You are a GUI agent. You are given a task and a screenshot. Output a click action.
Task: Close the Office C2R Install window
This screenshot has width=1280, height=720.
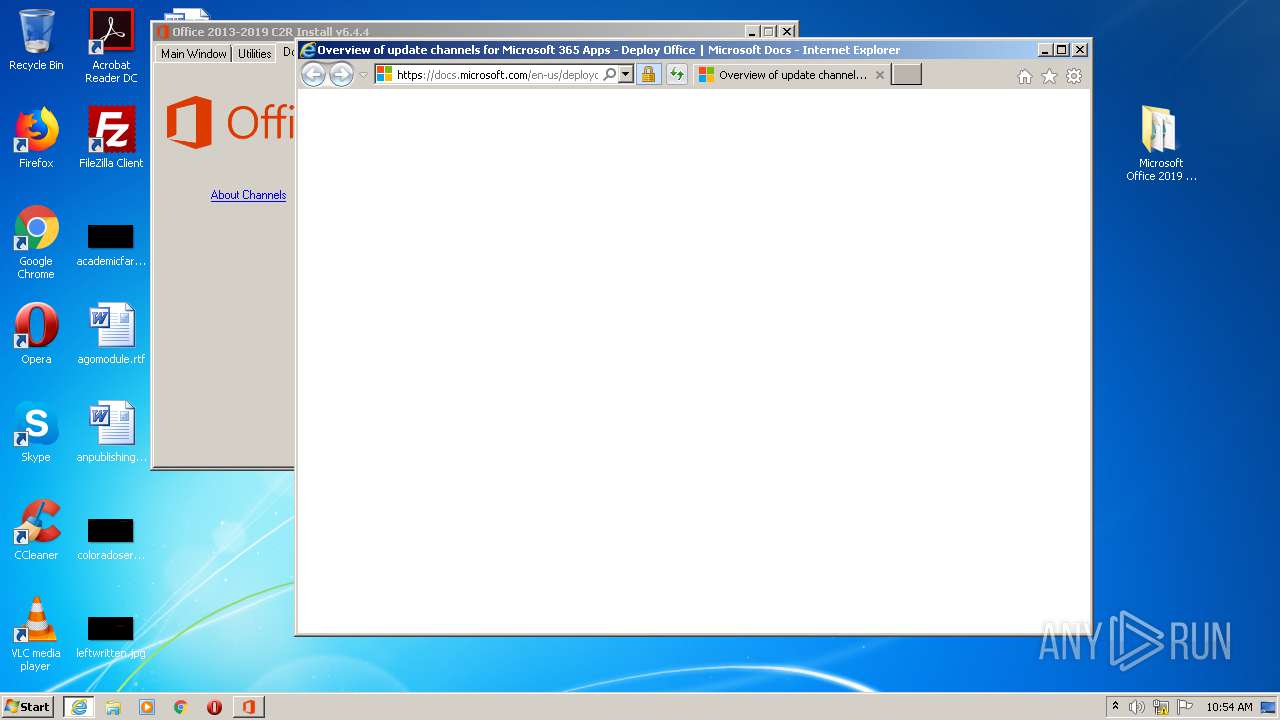(x=787, y=32)
